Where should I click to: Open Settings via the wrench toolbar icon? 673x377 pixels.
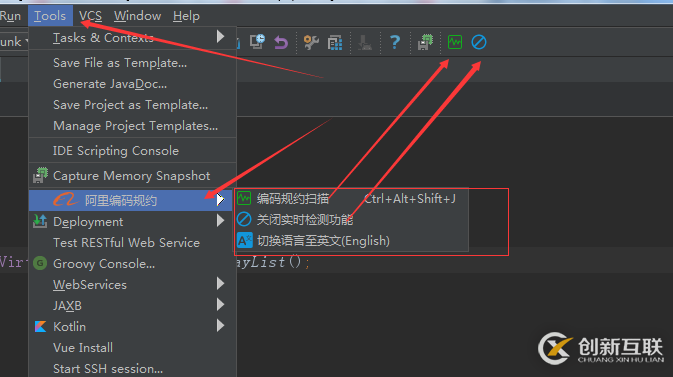pos(311,43)
